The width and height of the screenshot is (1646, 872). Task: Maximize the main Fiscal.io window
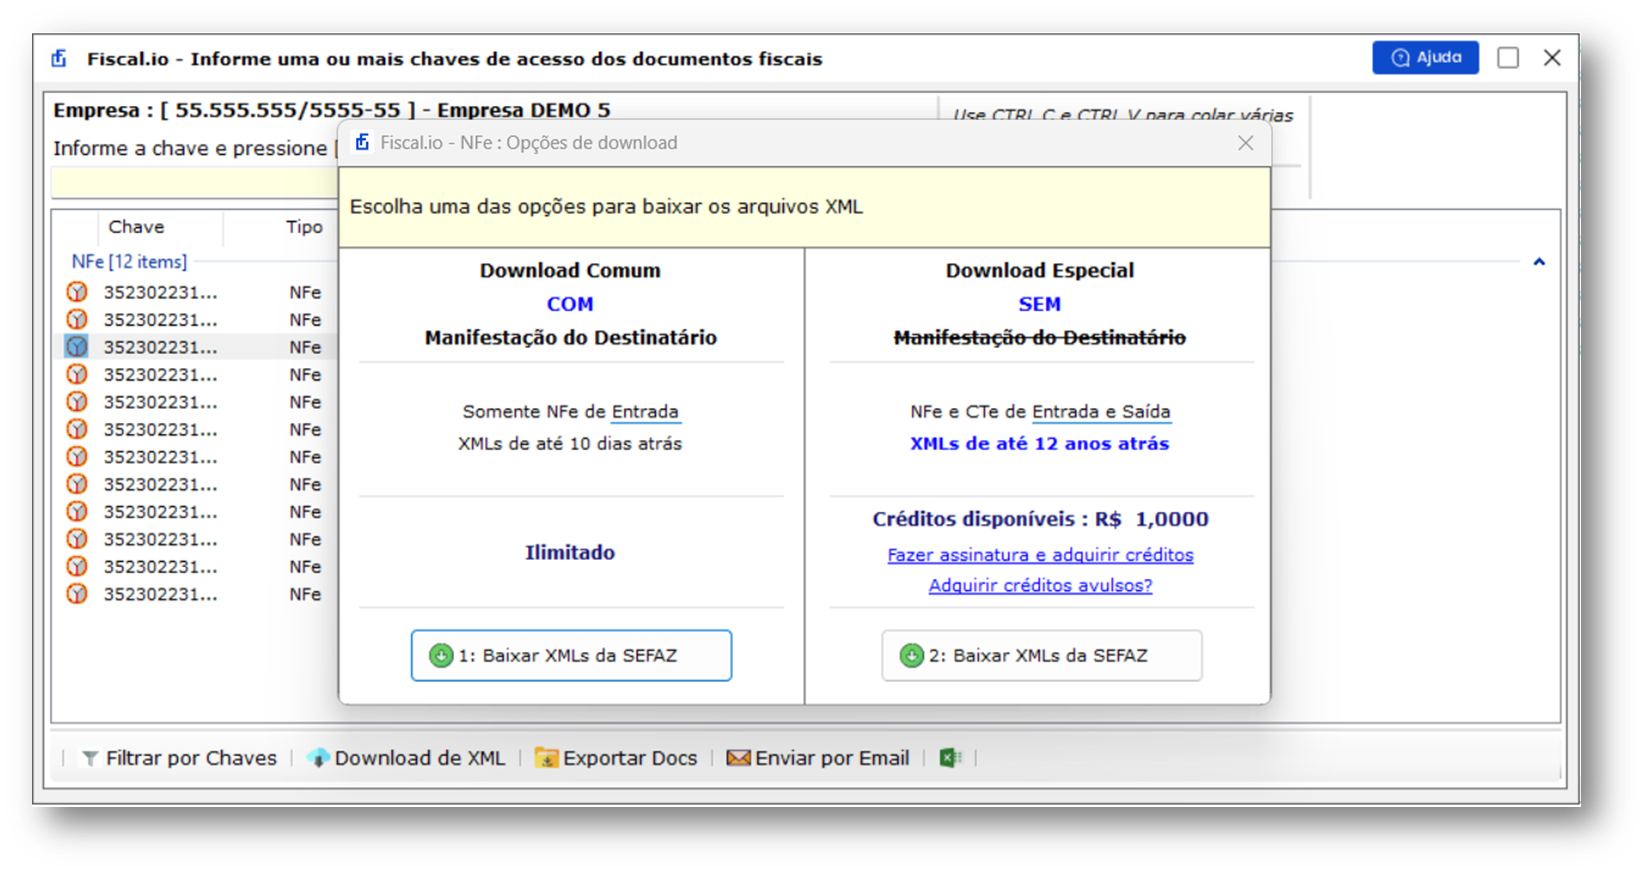[x=1508, y=58]
